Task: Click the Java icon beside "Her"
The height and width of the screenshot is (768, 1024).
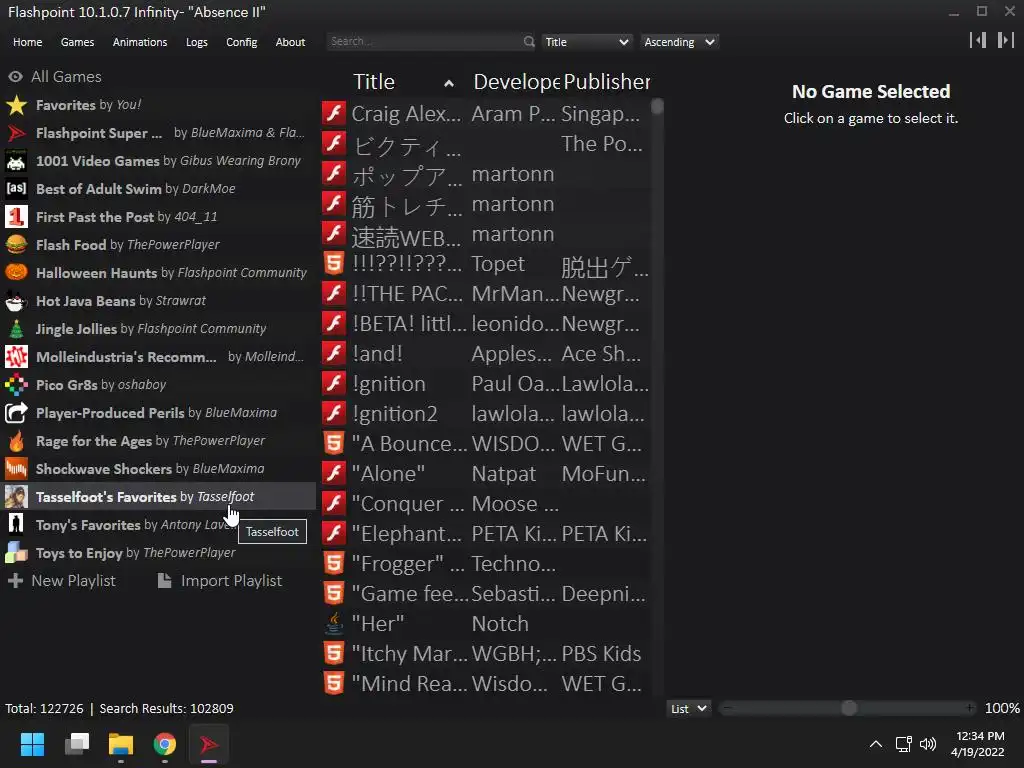Action: [334, 624]
